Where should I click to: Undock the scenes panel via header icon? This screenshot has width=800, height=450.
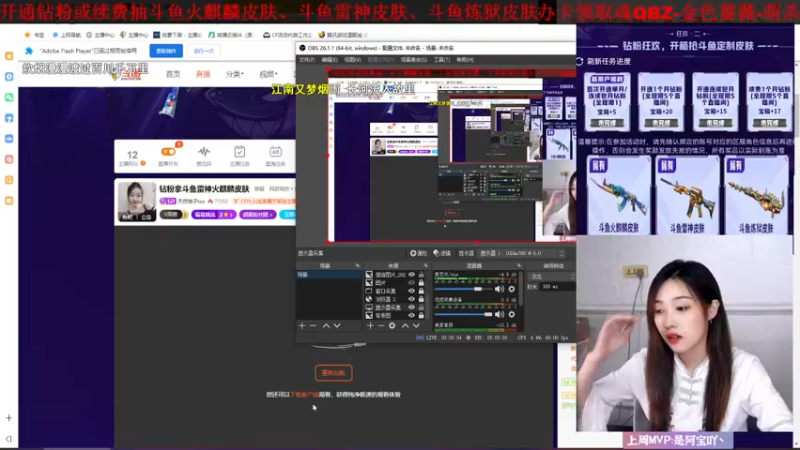point(357,265)
